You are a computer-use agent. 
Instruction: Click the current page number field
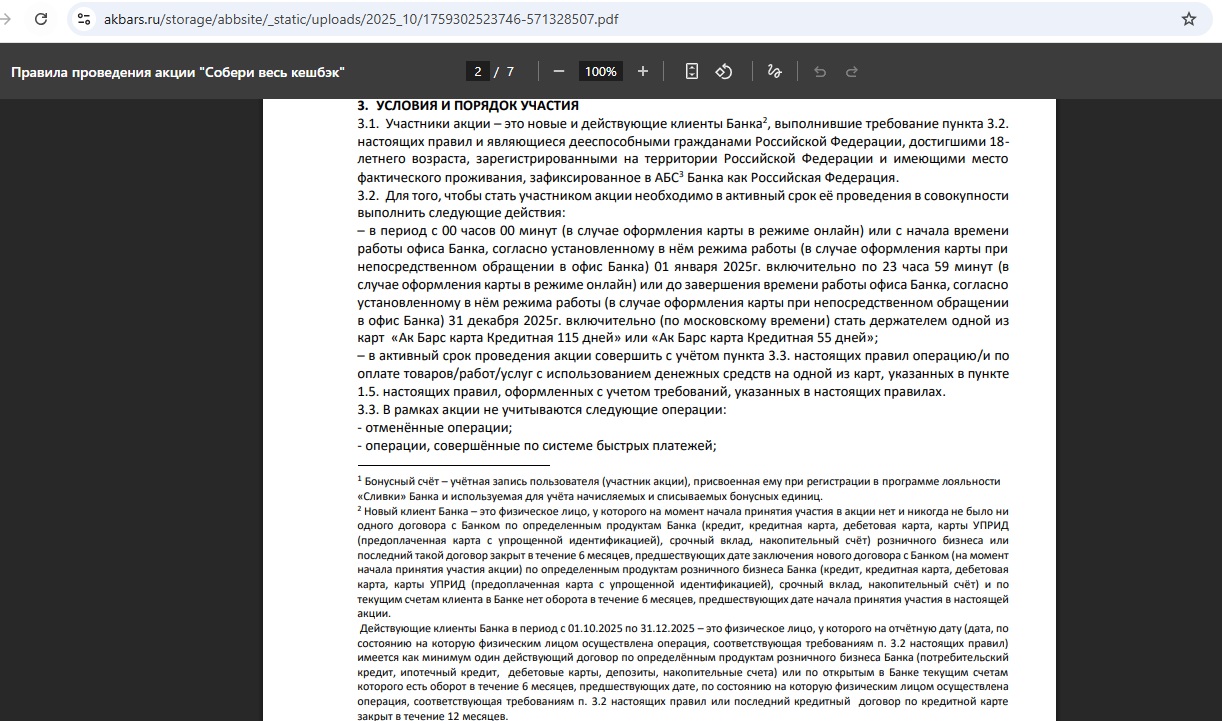coord(478,72)
